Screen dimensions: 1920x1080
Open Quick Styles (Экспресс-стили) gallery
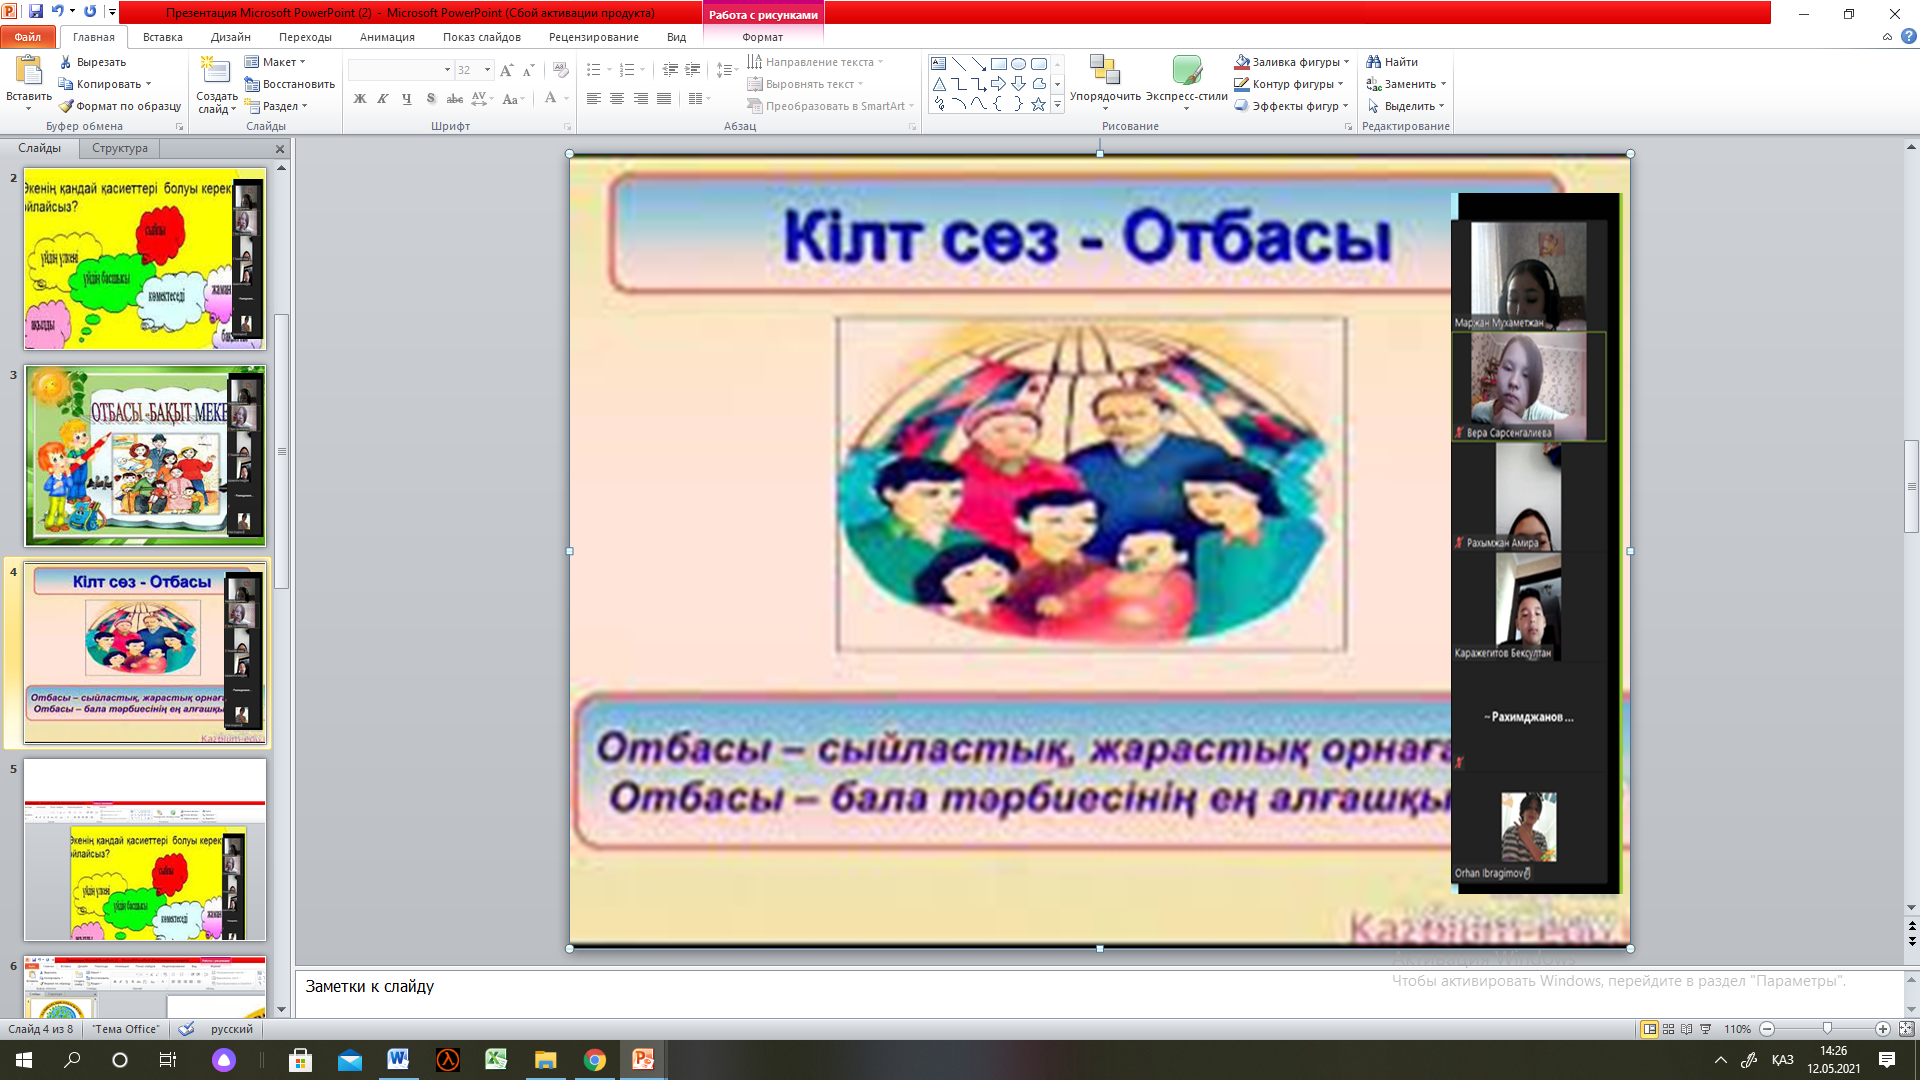point(1187,82)
